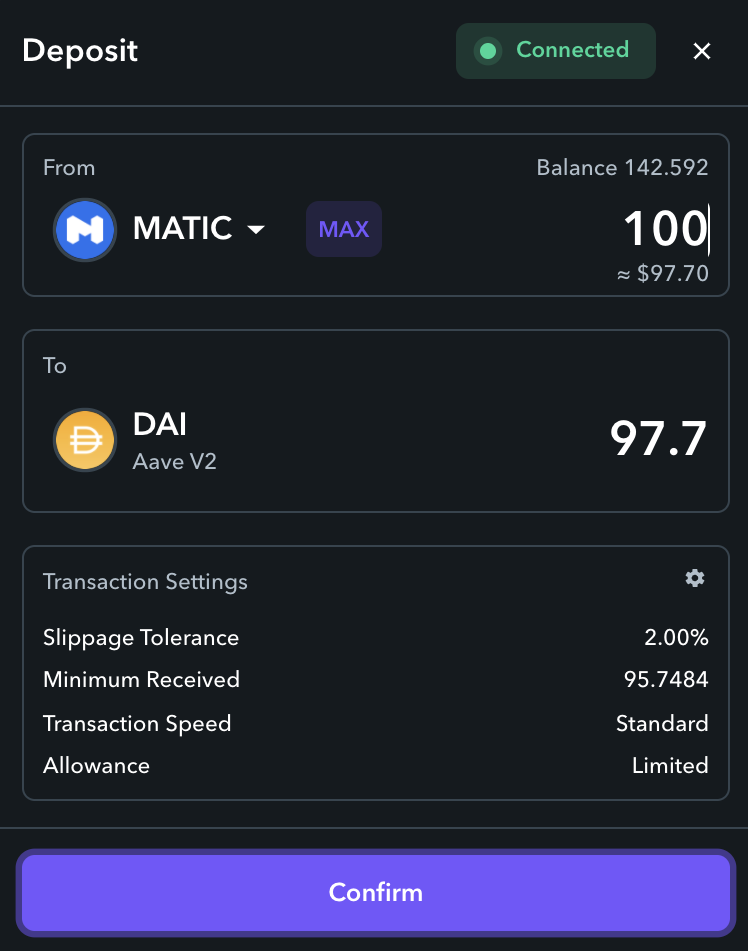Image resolution: width=748 pixels, height=951 pixels.
Task: Click the DAI token name
Action: click(160, 424)
